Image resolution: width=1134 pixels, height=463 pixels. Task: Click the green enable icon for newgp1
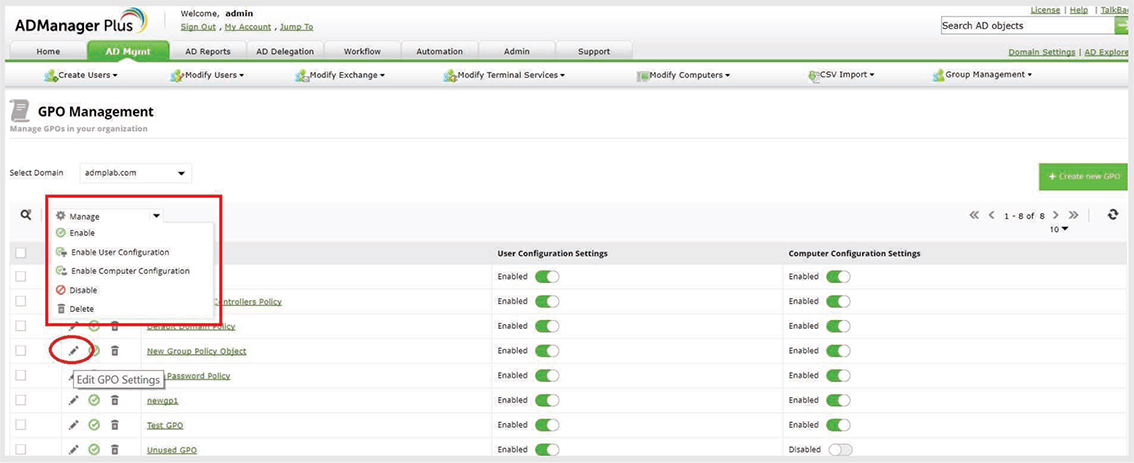point(94,400)
